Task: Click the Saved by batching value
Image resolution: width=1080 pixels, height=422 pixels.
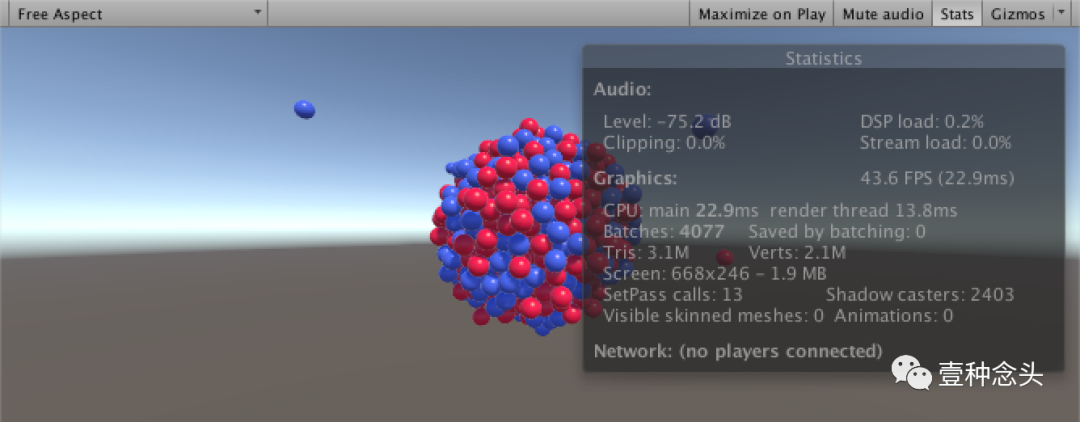Action: 837,232
